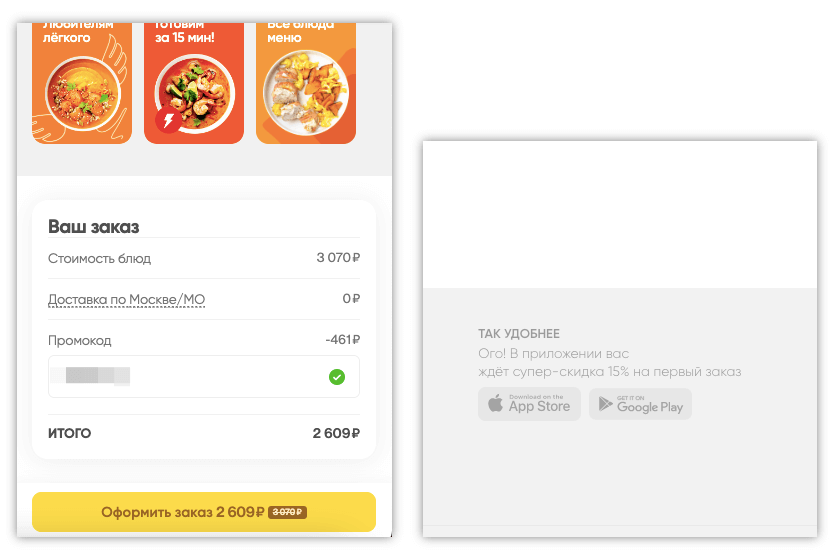Viewport: 836px width, 557px height.
Task: Click the 0₽ delivery cost value
Action: (x=350, y=299)
